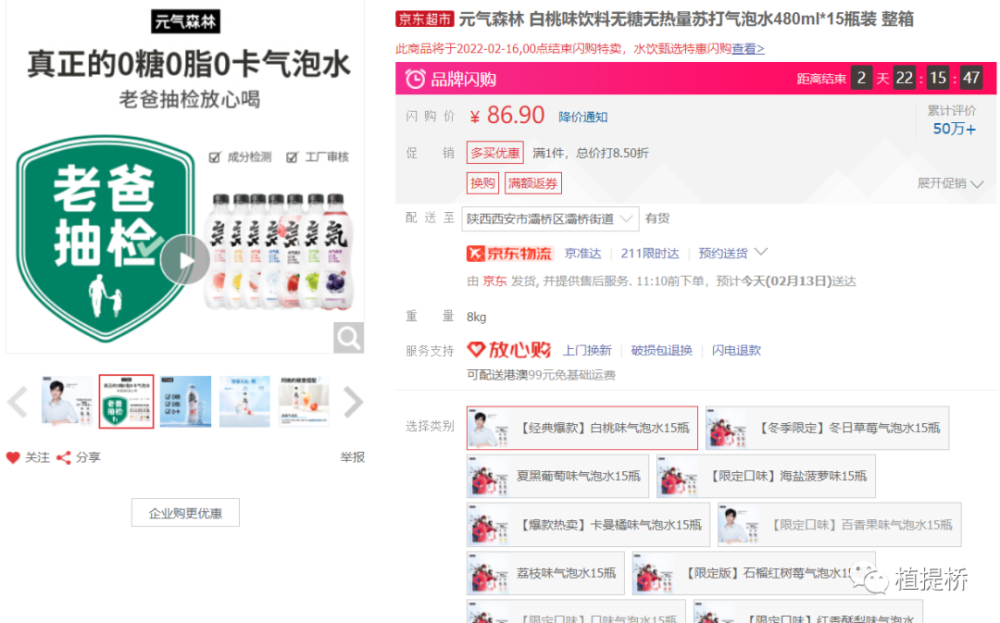This screenshot has height=623, width=1000.
Task: Click the 京东超市 badge
Action: point(424,19)
